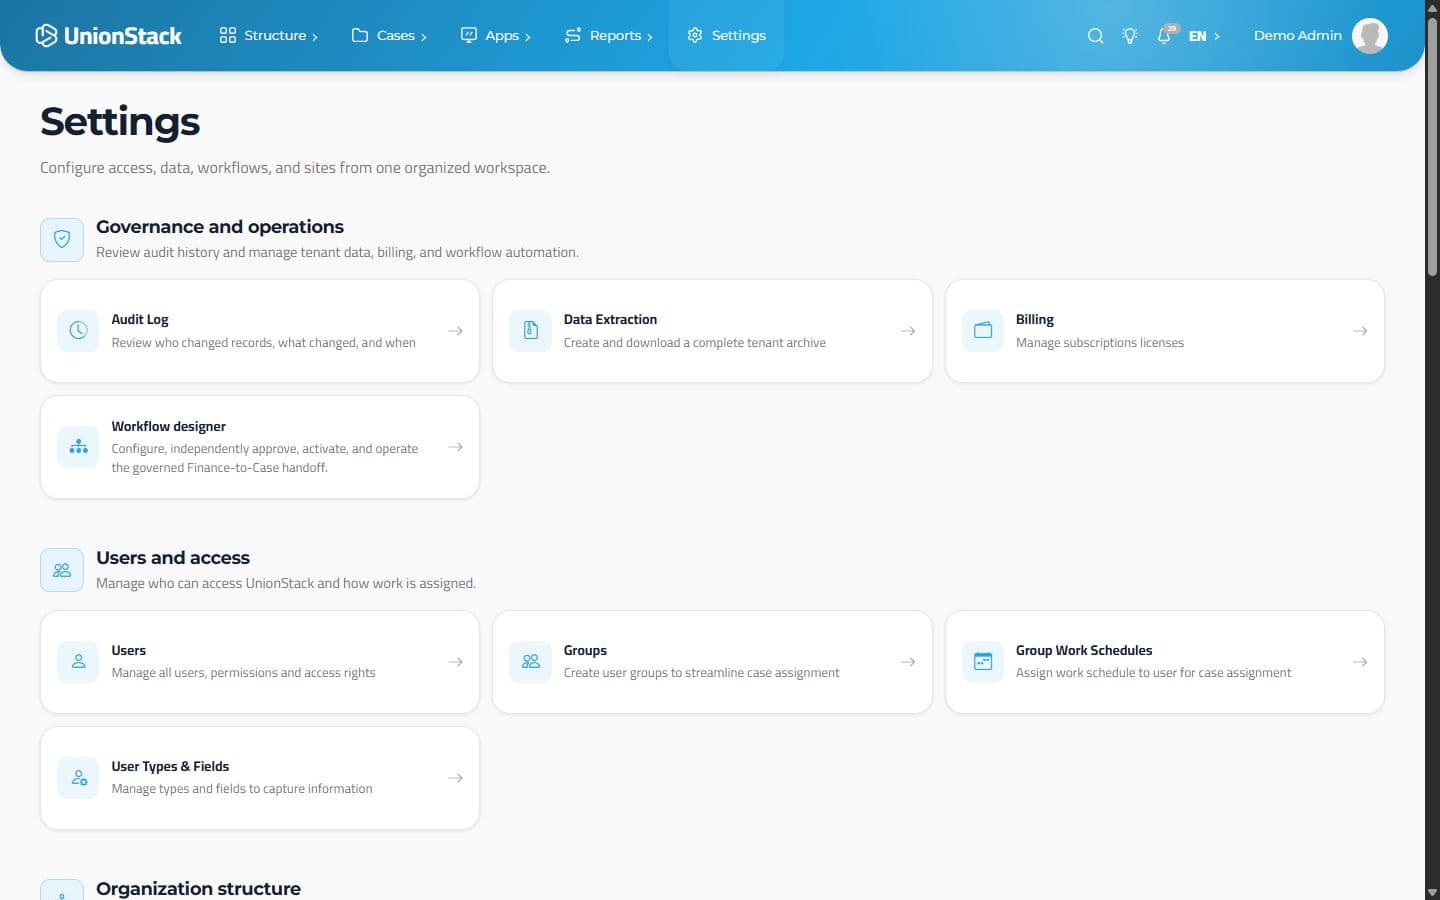Click the Groups people icon

[x=531, y=662]
